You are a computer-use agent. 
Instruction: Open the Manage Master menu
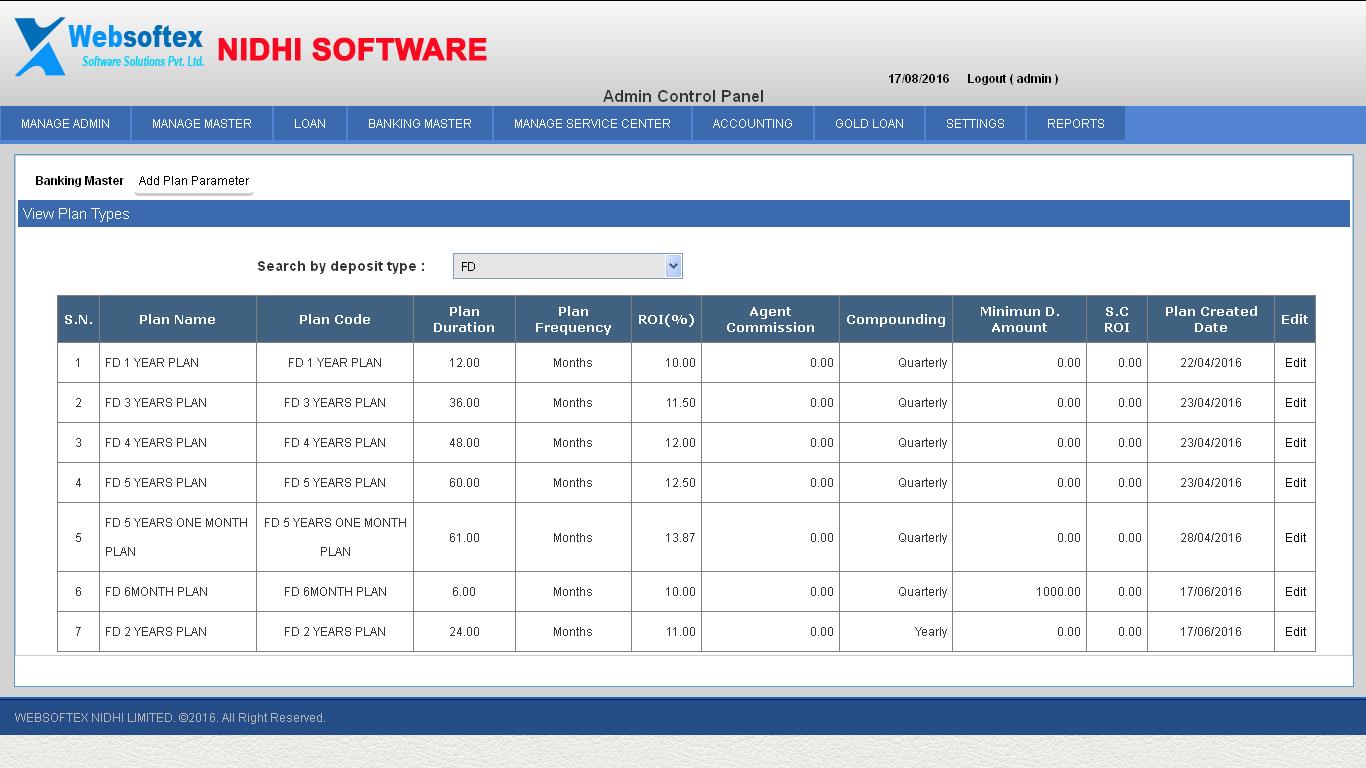[202, 123]
